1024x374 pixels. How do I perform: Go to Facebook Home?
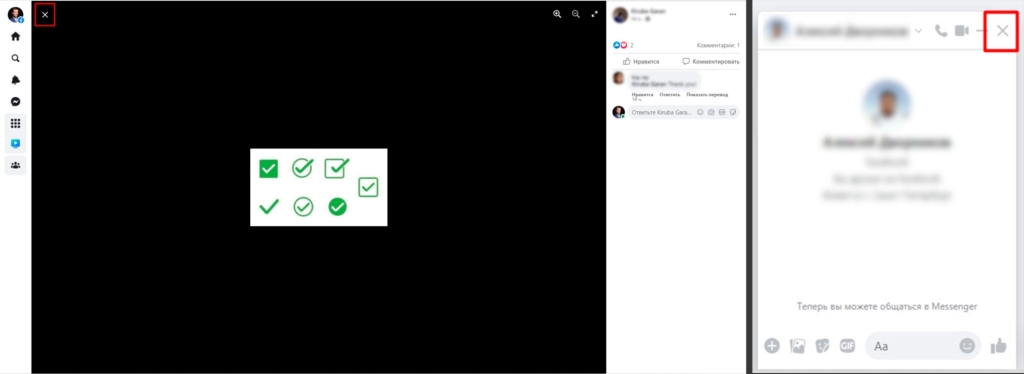coord(16,37)
